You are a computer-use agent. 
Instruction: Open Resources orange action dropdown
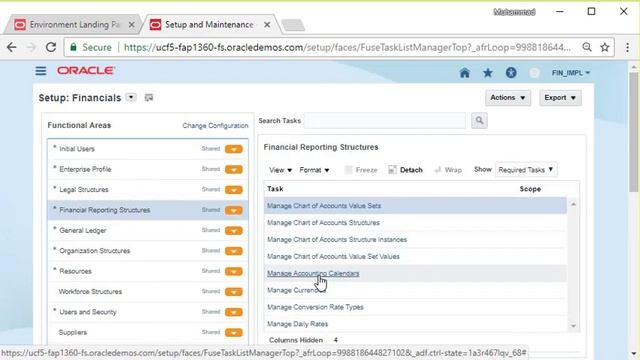[233, 271]
